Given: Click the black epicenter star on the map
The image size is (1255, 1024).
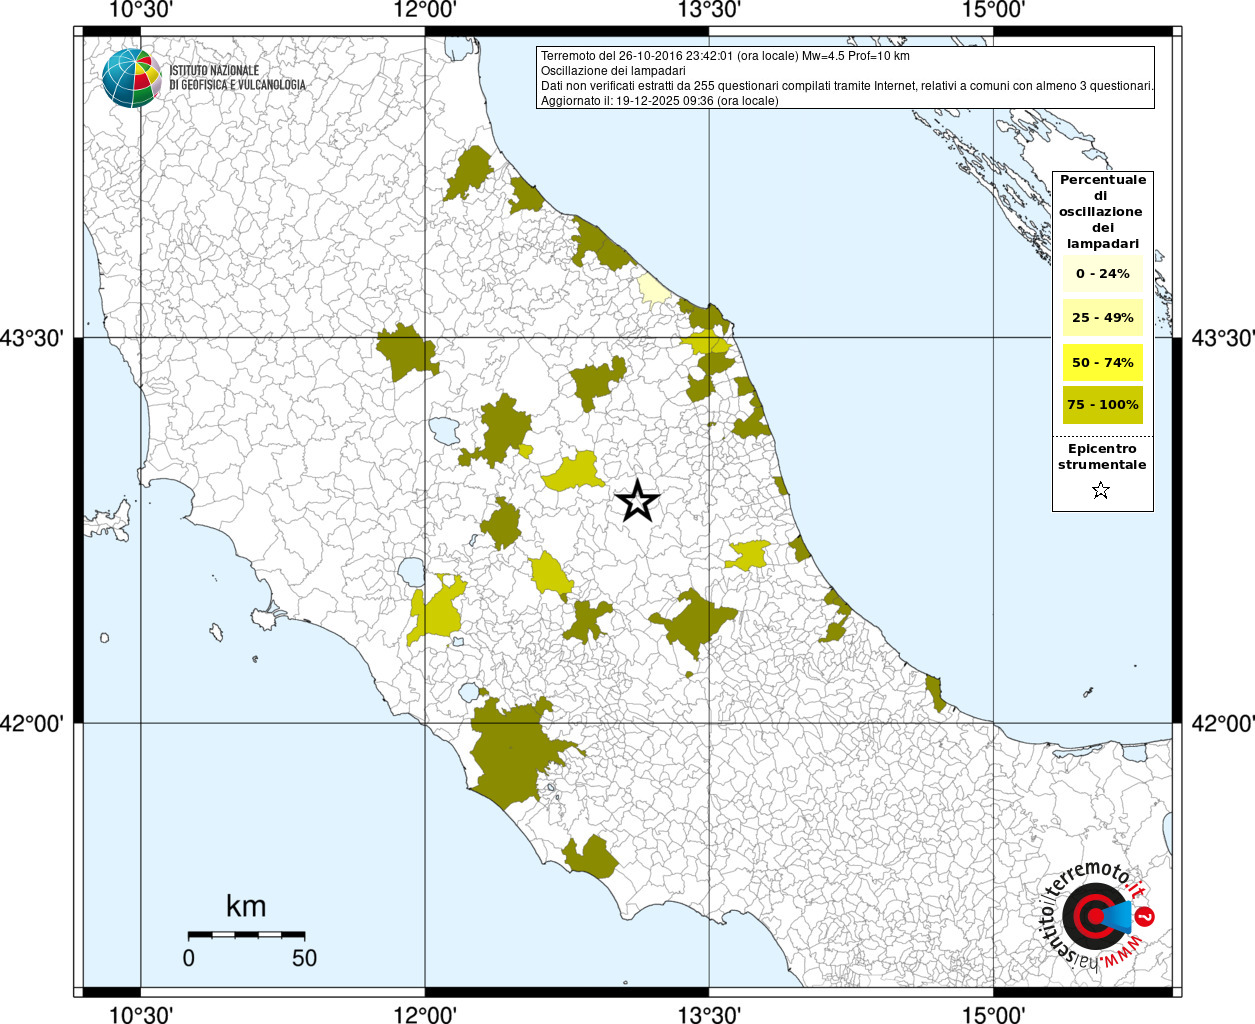Looking at the screenshot, I should click(637, 501).
